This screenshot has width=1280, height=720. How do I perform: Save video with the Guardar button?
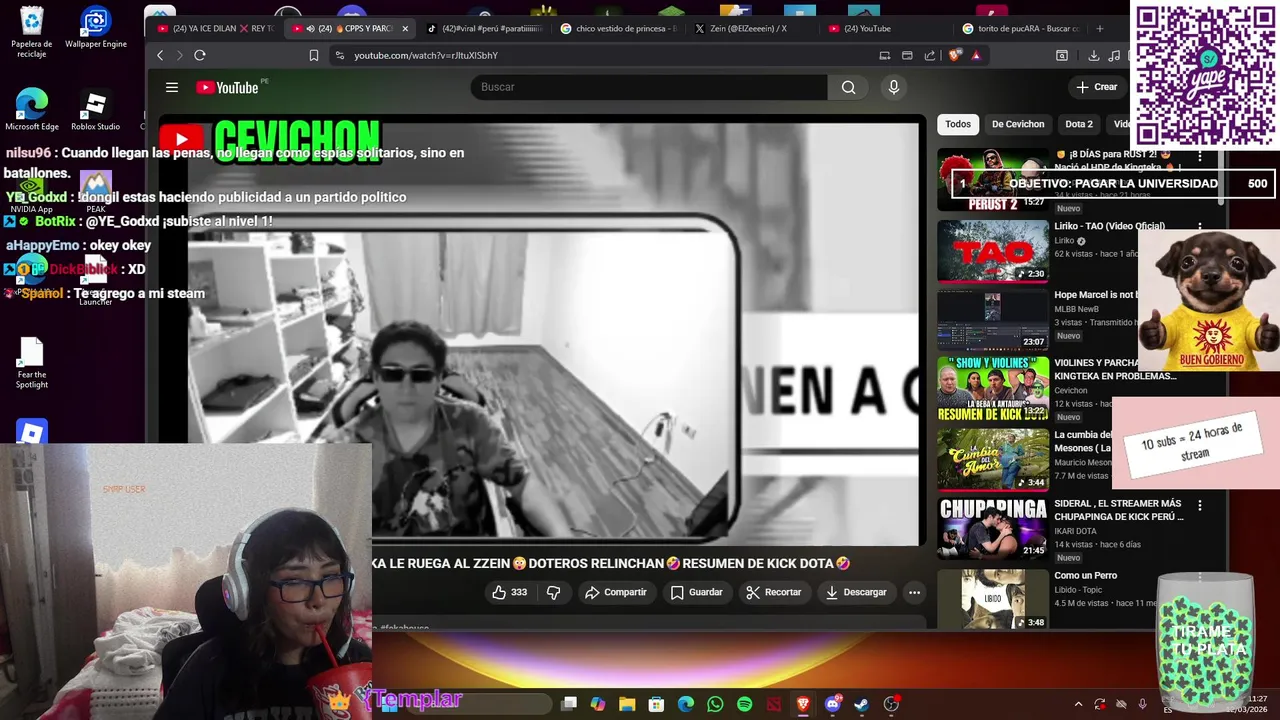click(x=696, y=592)
